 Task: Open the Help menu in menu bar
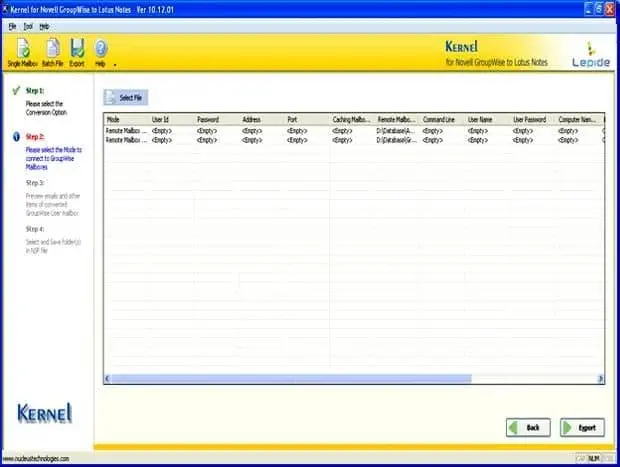tap(44, 26)
